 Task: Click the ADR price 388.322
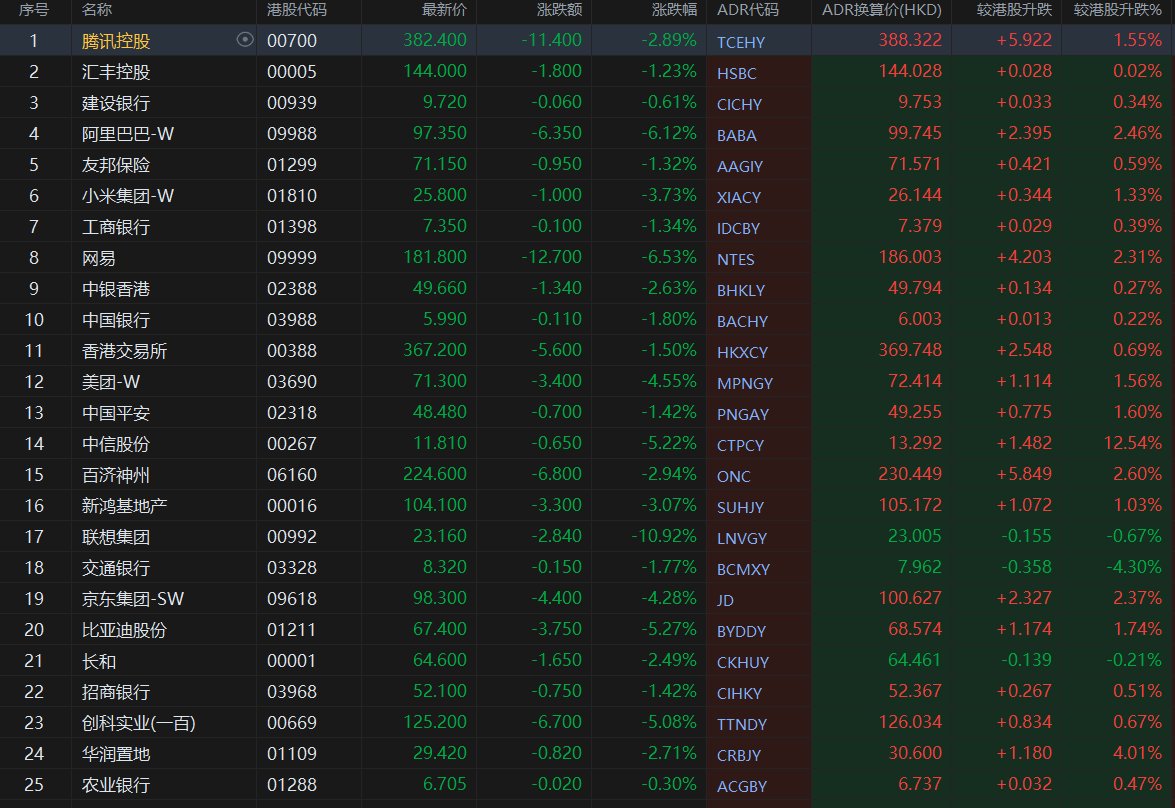(x=910, y=40)
